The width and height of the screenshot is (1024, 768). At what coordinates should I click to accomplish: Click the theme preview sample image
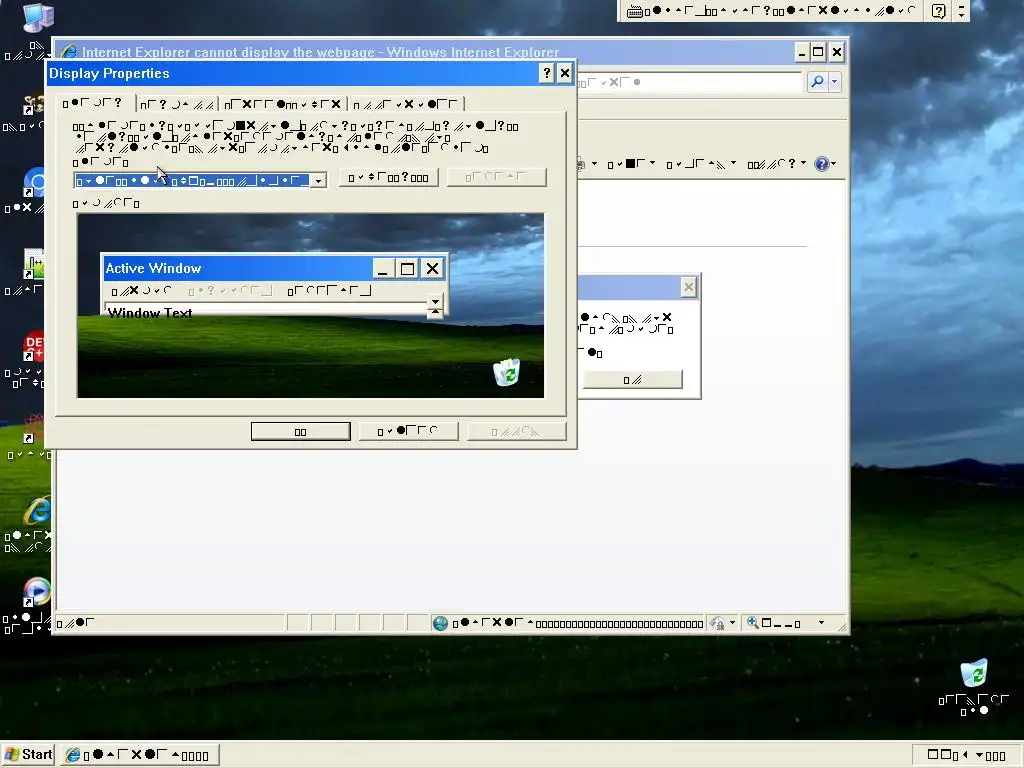click(x=310, y=306)
